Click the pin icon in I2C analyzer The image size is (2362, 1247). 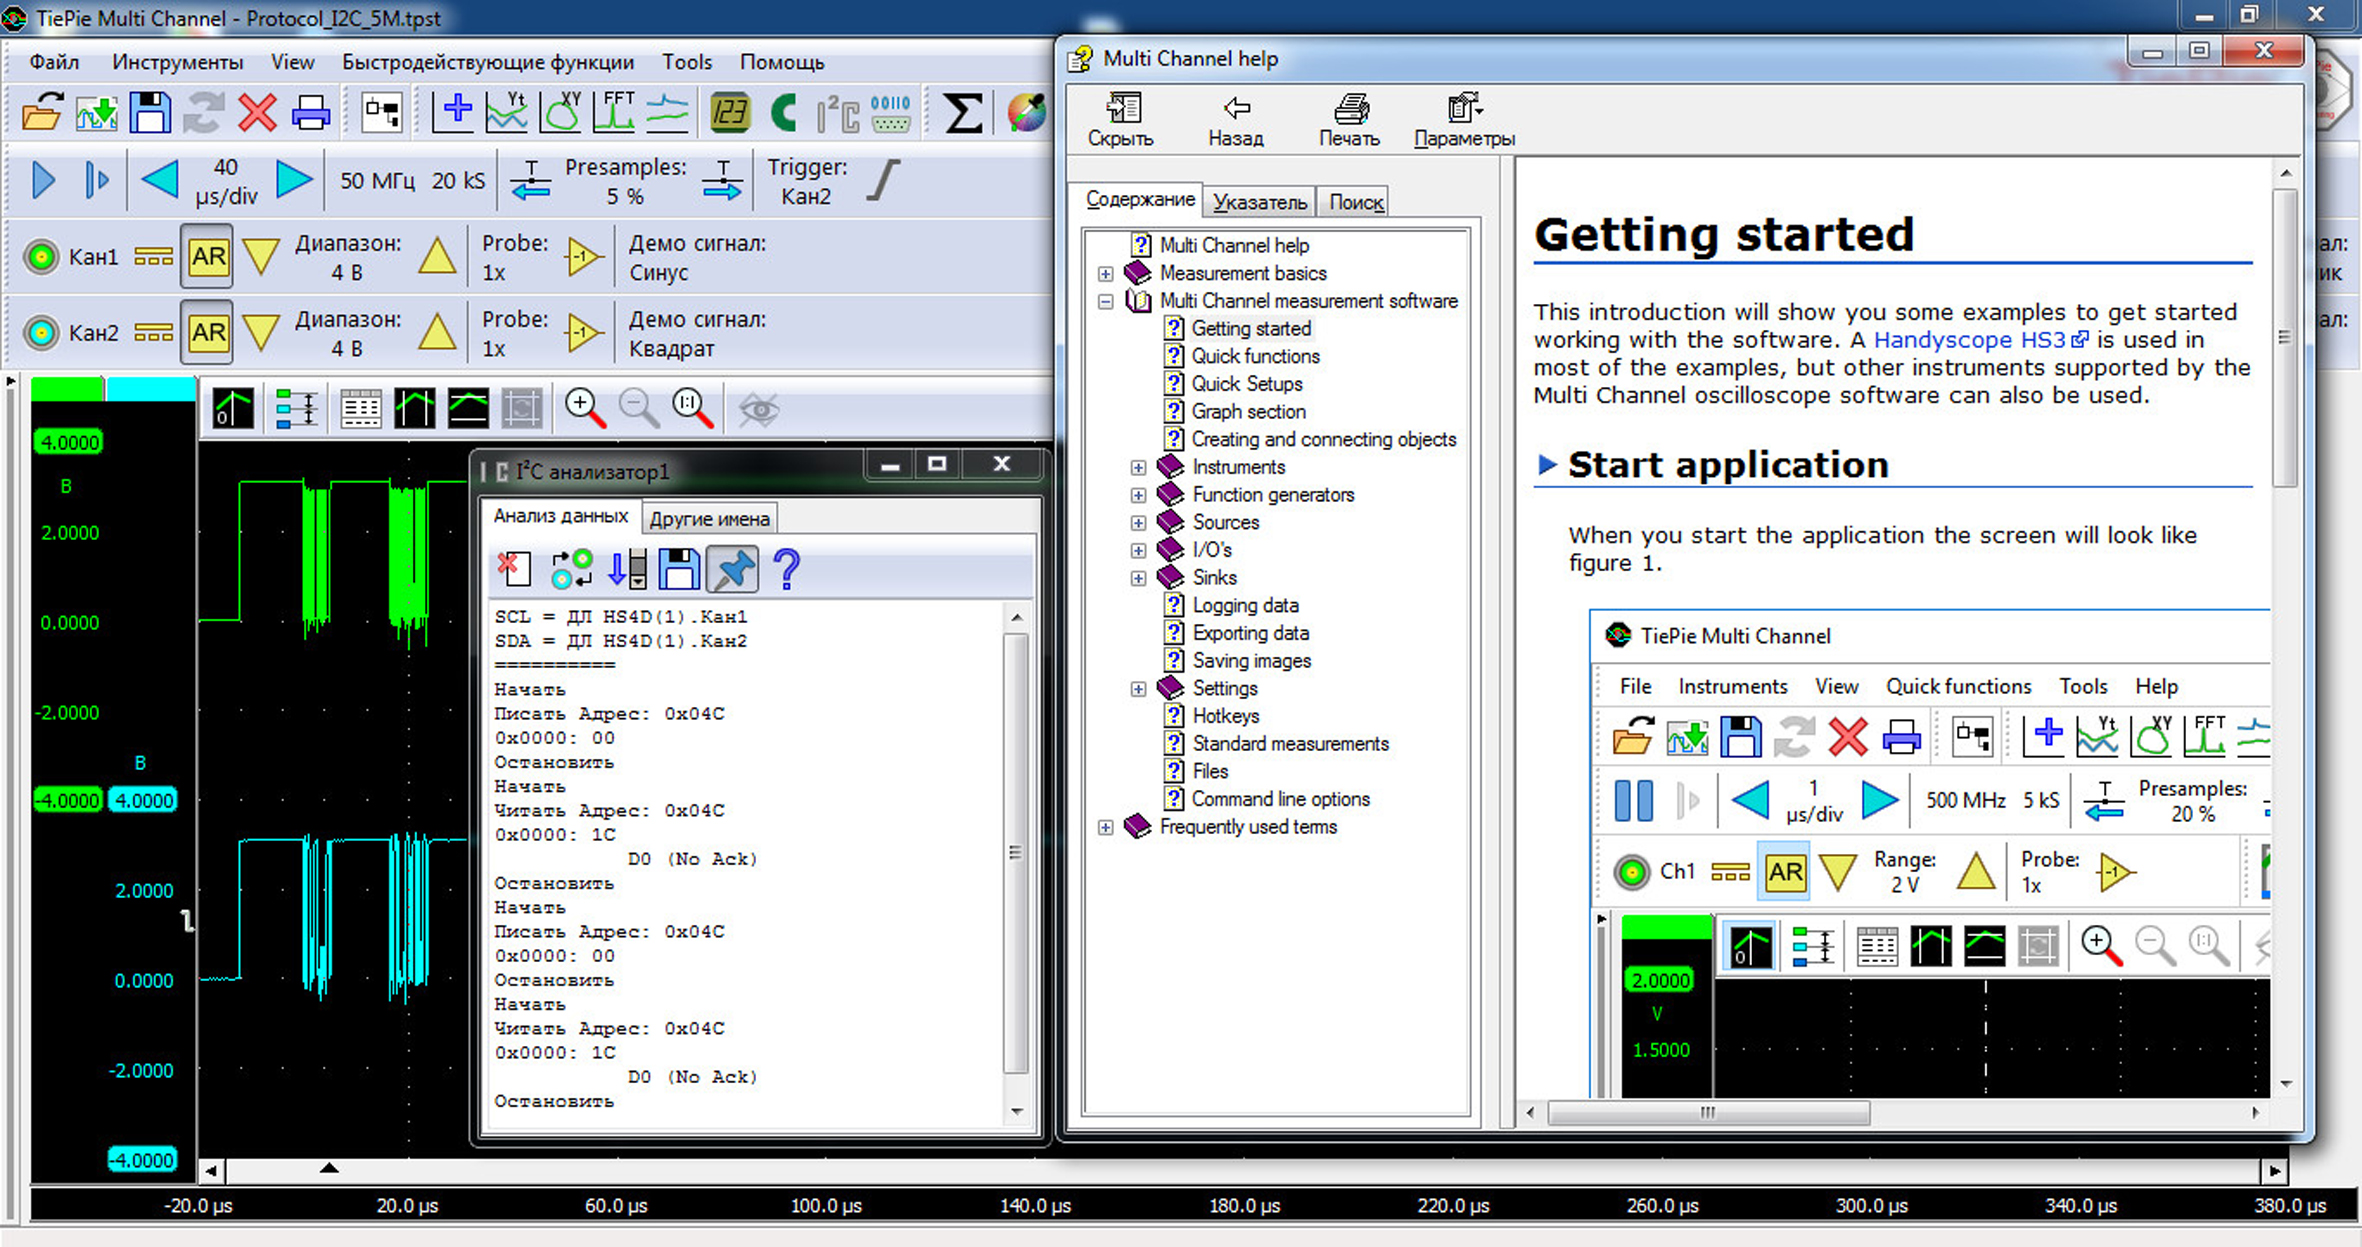tap(732, 569)
